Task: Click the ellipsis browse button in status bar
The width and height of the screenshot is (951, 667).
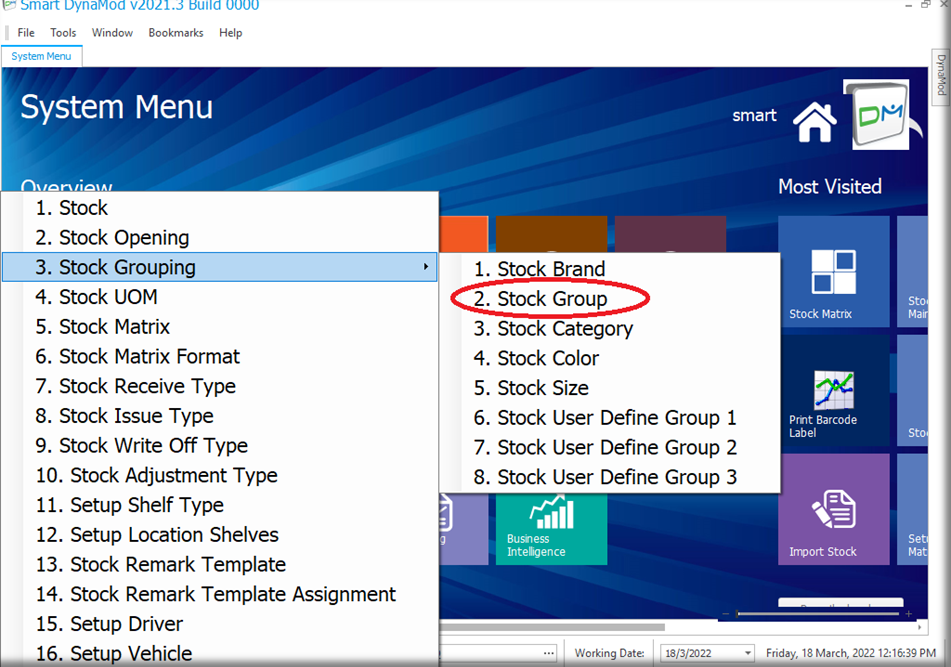Action: 549,653
